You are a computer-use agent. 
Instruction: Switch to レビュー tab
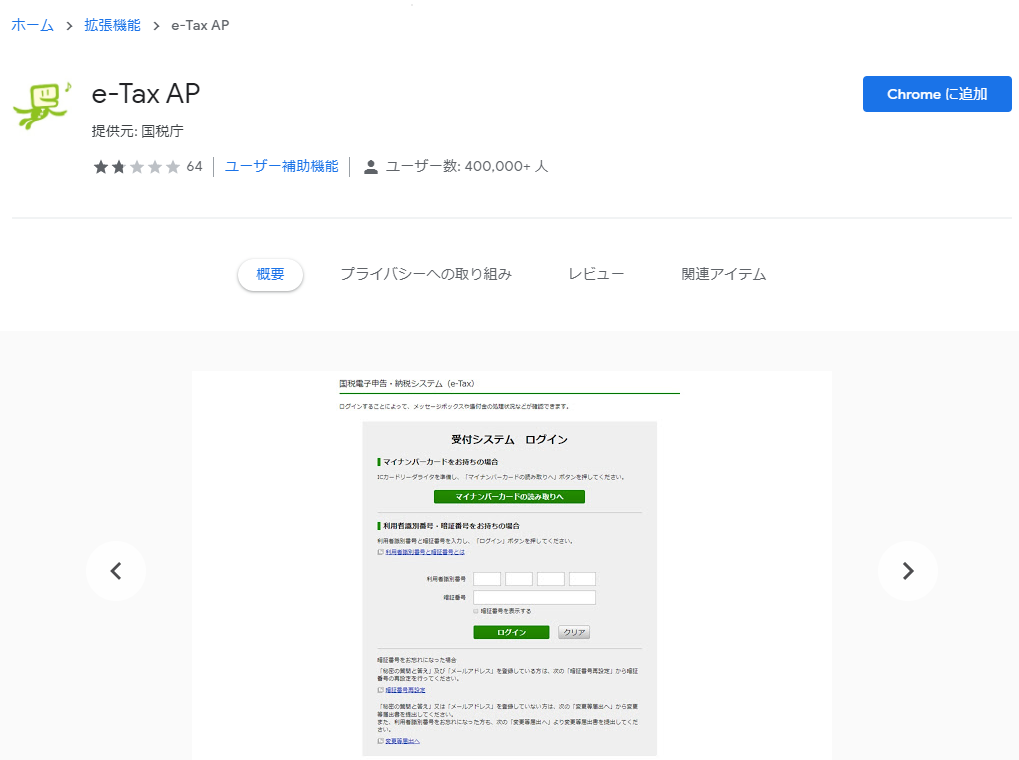[x=596, y=274]
